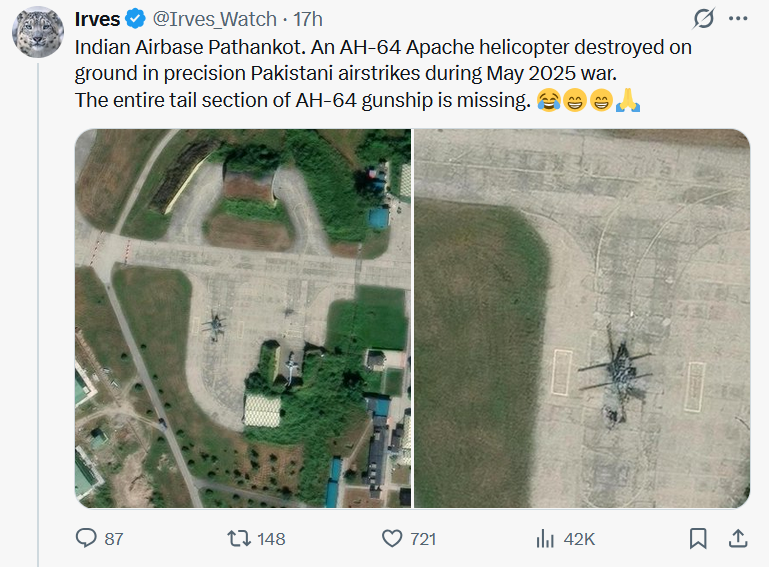Open the right close-up helicopter image
Viewport: 769px width, 567px height.
[x=582, y=318]
